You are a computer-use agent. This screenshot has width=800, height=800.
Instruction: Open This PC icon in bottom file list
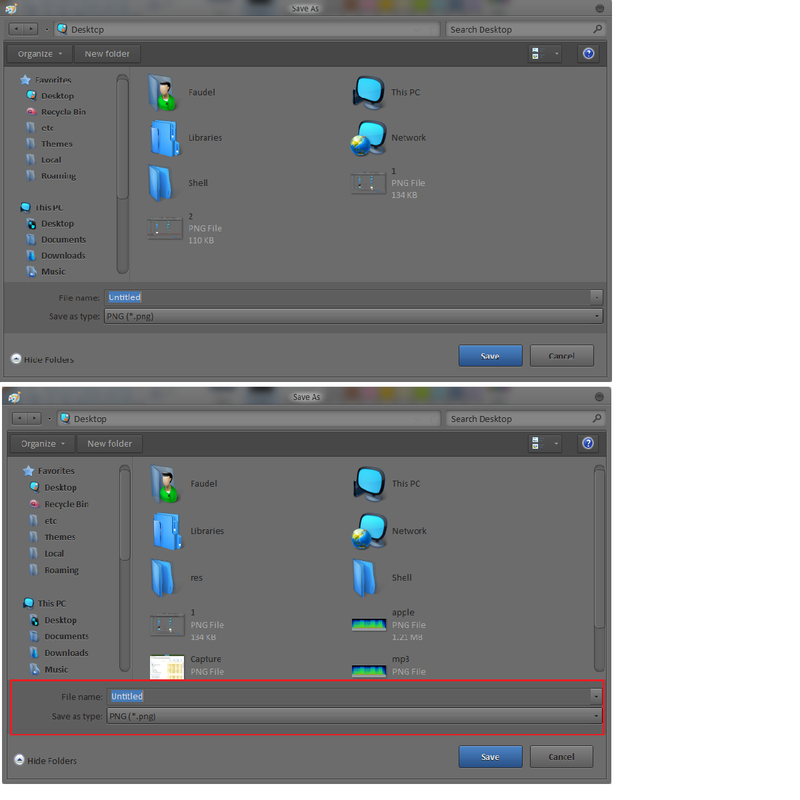tap(369, 484)
